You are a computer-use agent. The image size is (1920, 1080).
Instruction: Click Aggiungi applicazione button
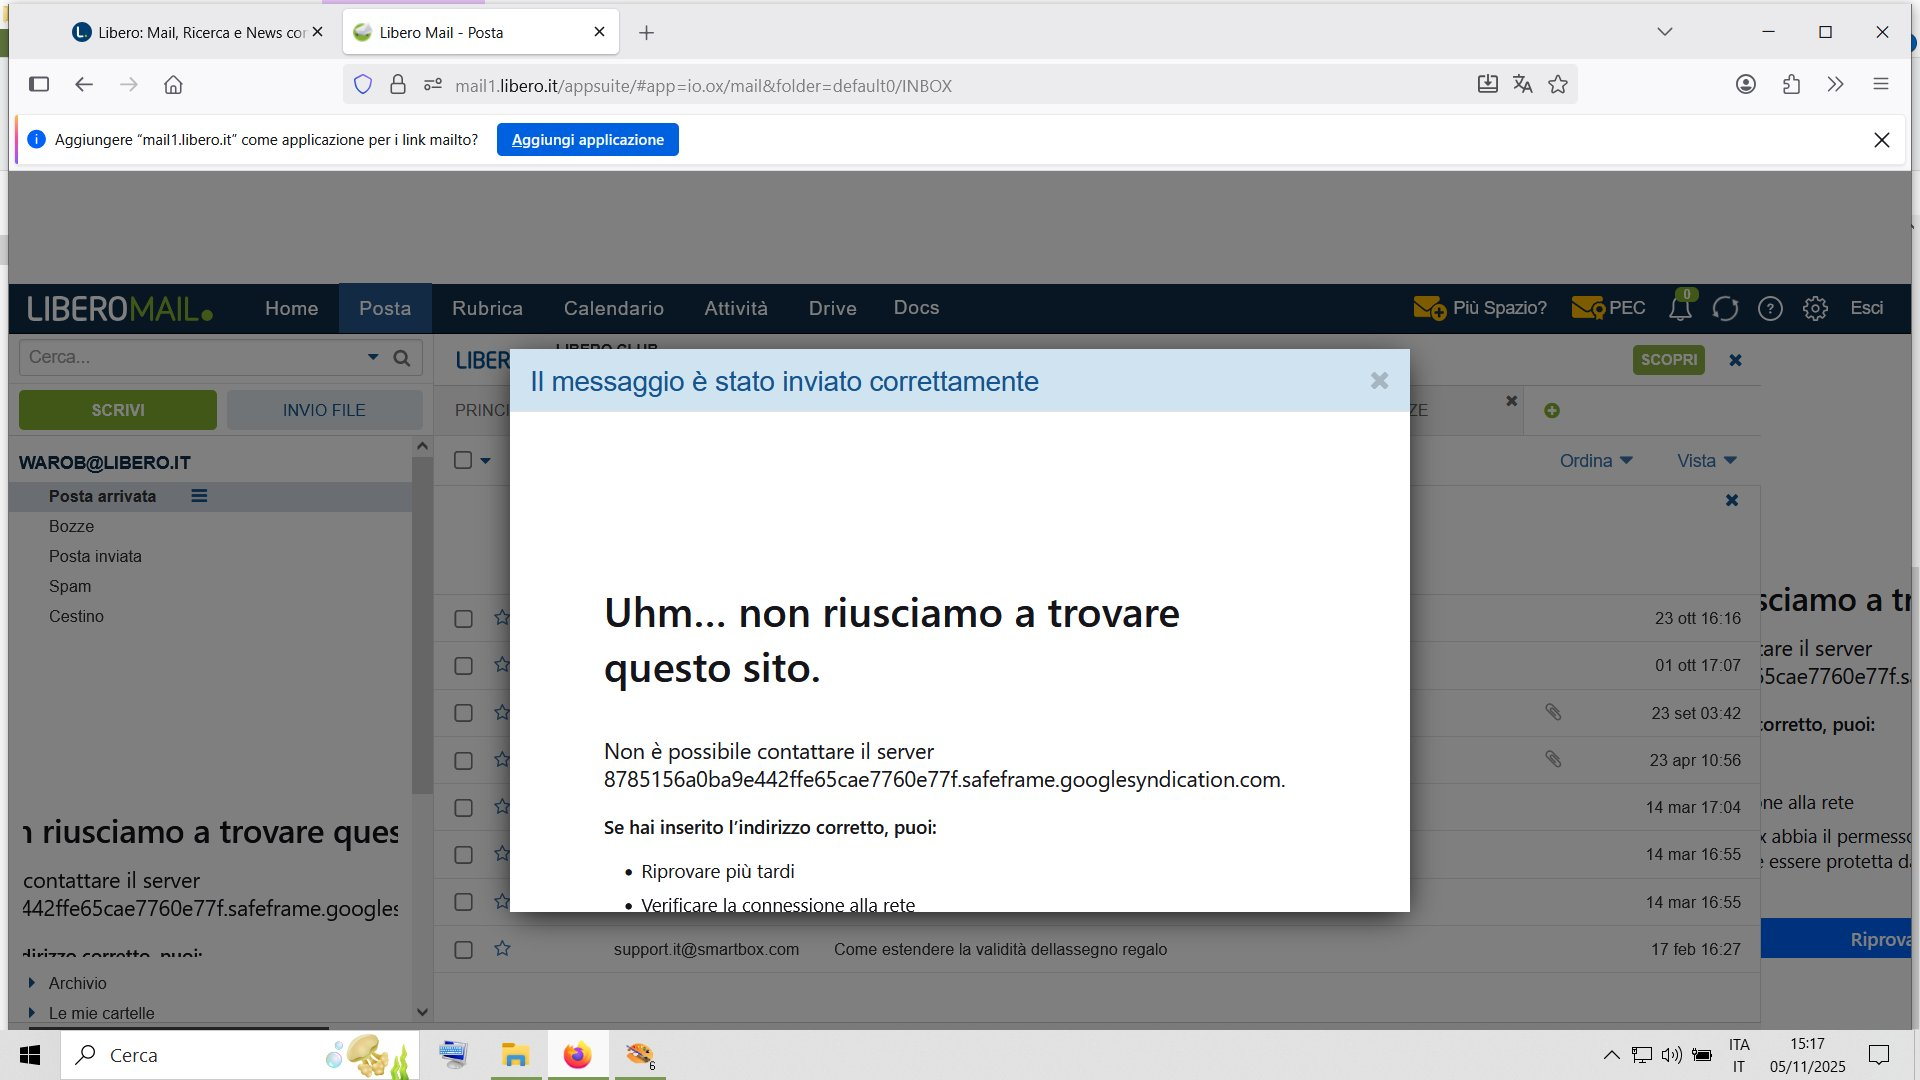[587, 140]
